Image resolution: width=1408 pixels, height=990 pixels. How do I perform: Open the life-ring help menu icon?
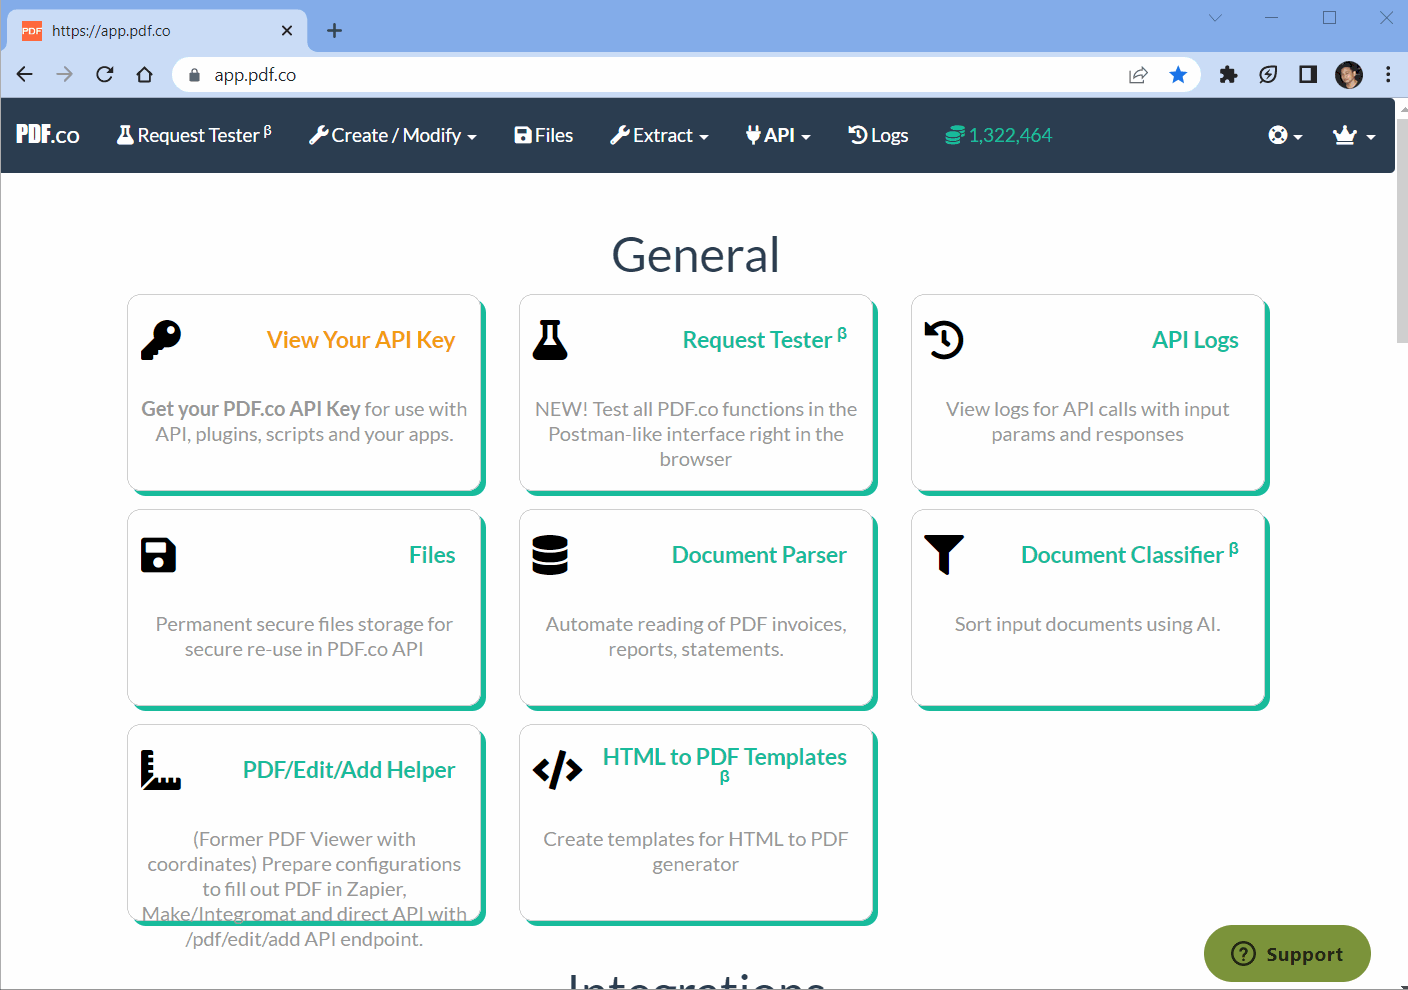coord(1278,135)
